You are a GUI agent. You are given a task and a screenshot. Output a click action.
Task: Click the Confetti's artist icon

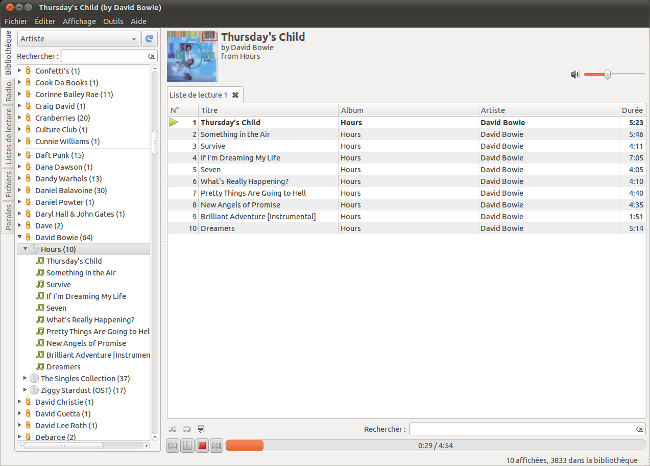pyautogui.click(x=28, y=70)
